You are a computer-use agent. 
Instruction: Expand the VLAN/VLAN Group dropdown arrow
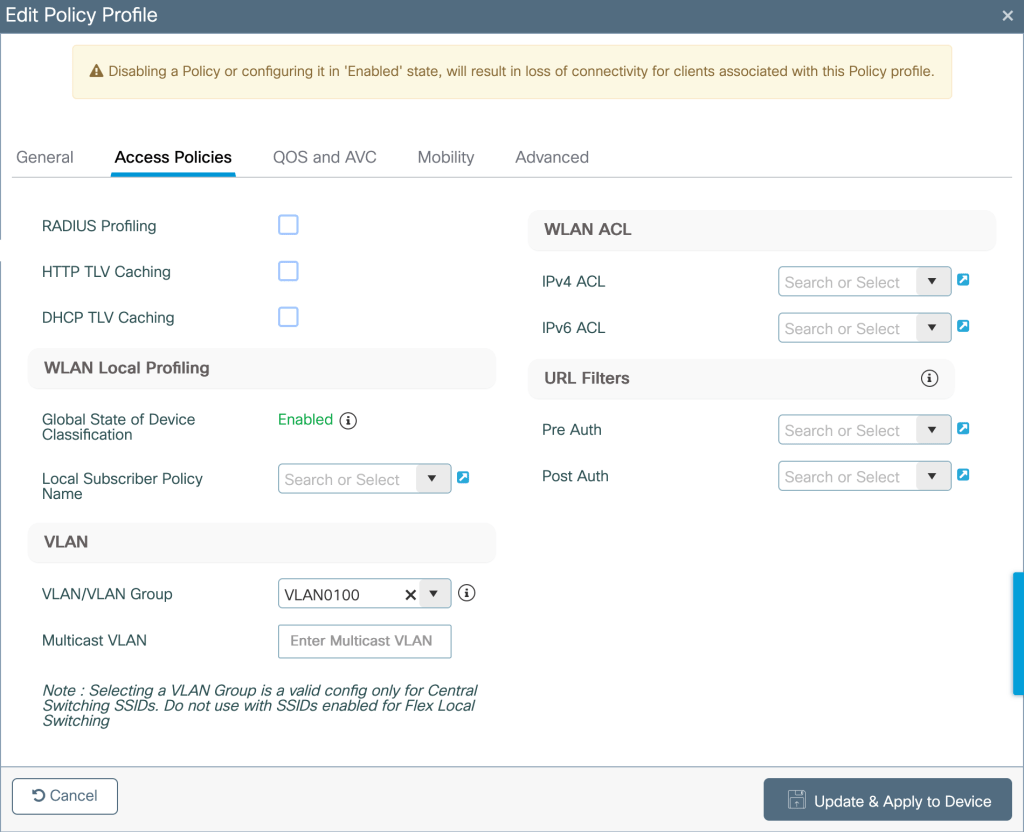[434, 594]
